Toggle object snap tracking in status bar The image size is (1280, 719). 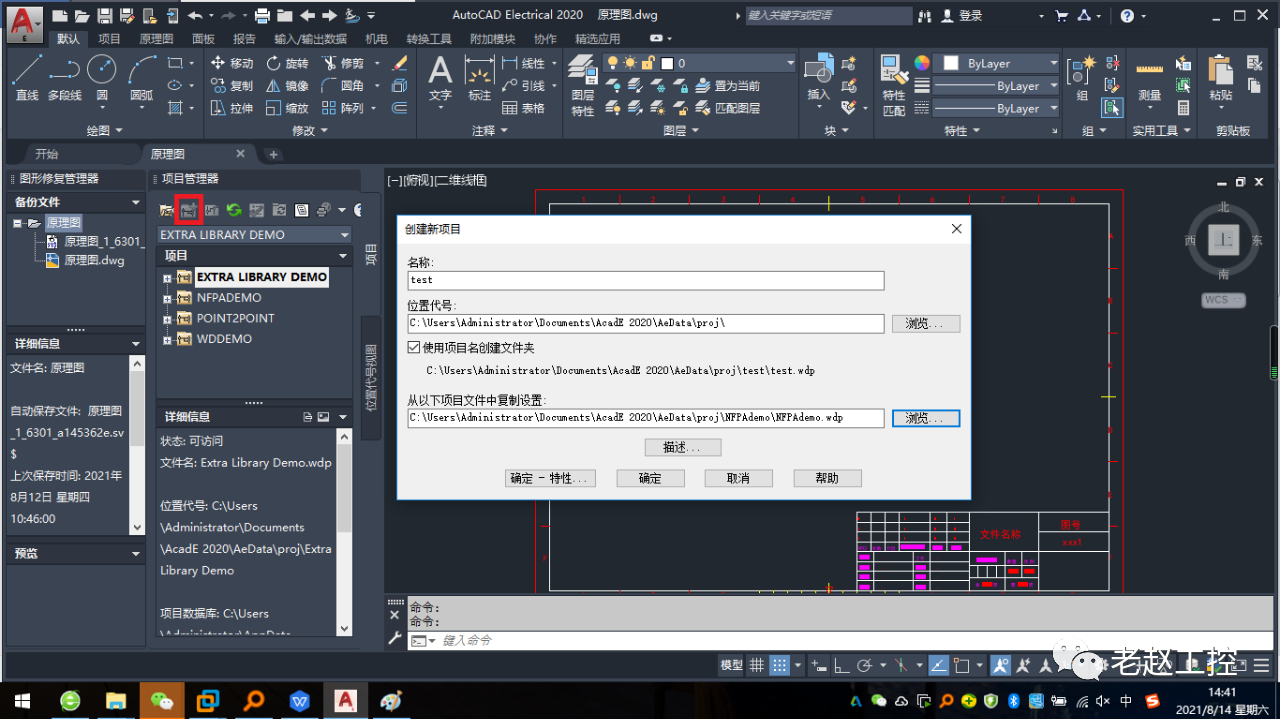tap(939, 665)
